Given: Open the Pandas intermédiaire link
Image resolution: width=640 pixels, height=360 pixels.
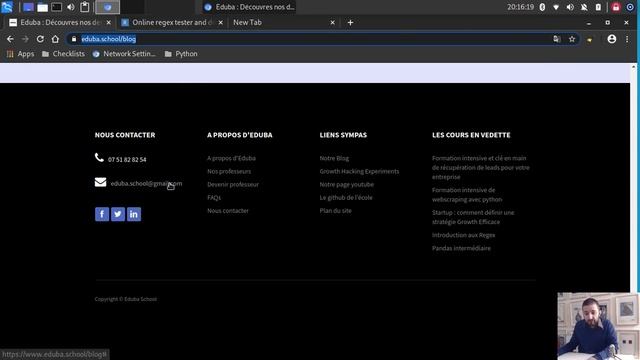Looking at the screenshot, I should click(x=461, y=248).
